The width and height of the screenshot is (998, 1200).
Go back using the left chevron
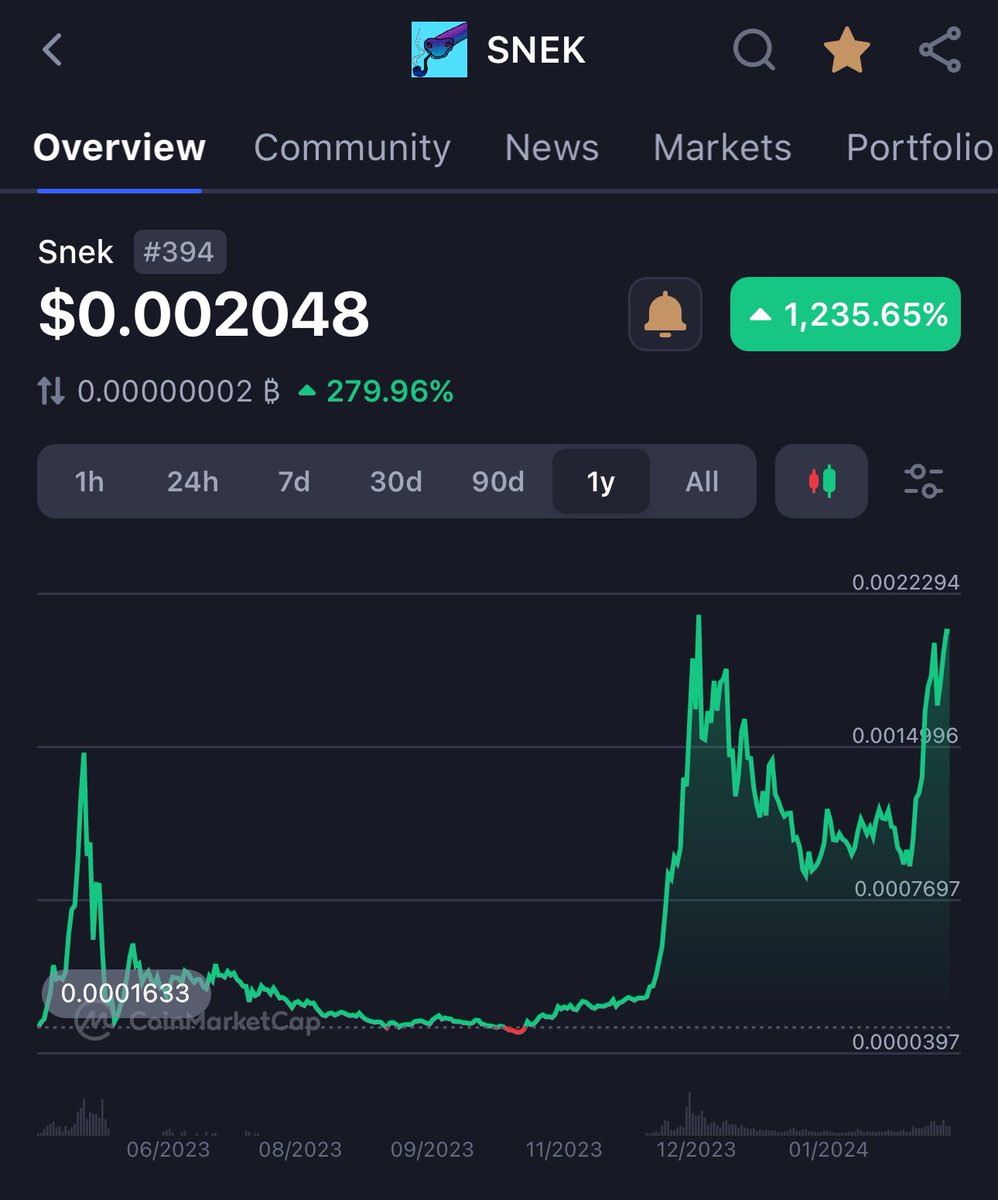(x=52, y=49)
